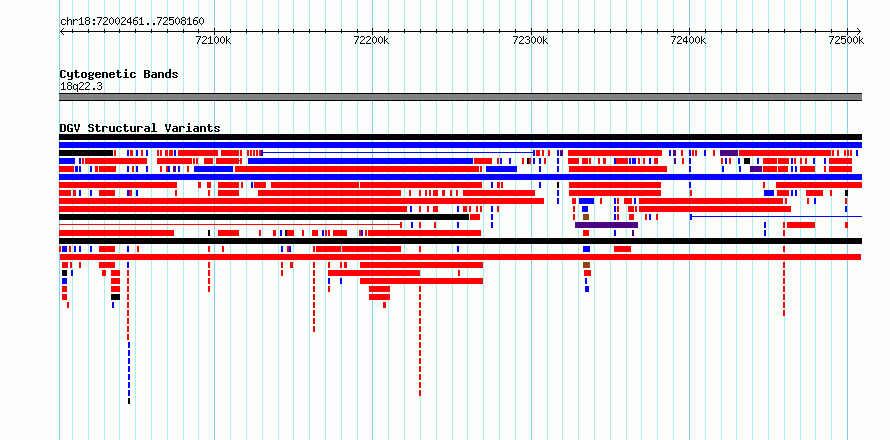This screenshot has height=440, width=890.
Task: Select the blue dashed vertical variant column
Action: pos(129,369)
